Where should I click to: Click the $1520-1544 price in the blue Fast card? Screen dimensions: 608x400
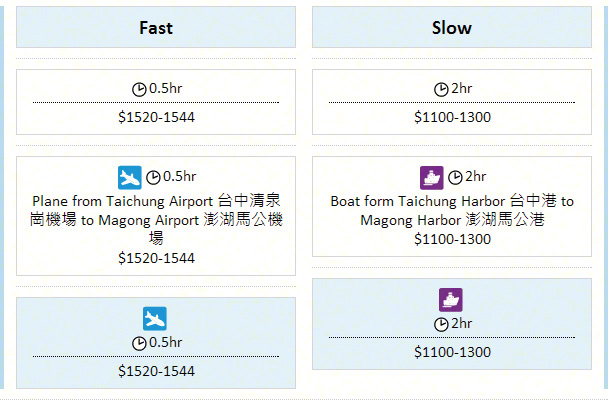(x=156, y=371)
